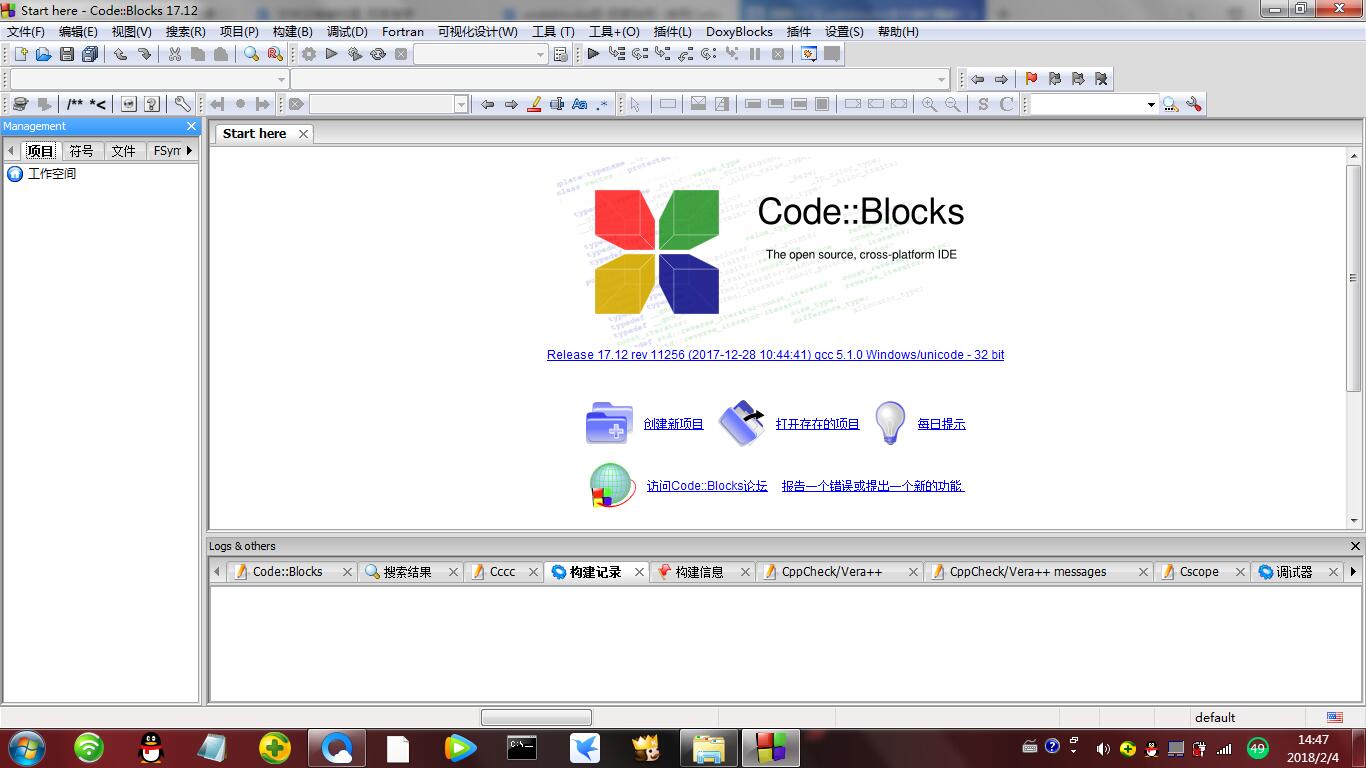Click the Build and run icon
Screen dimensions: 1366x768
[x=354, y=54]
